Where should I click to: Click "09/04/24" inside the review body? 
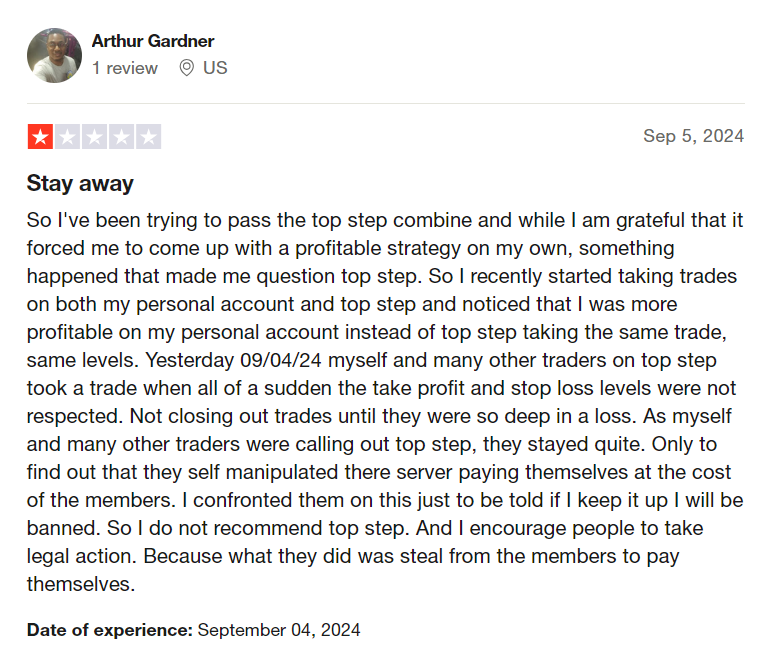click(281, 360)
